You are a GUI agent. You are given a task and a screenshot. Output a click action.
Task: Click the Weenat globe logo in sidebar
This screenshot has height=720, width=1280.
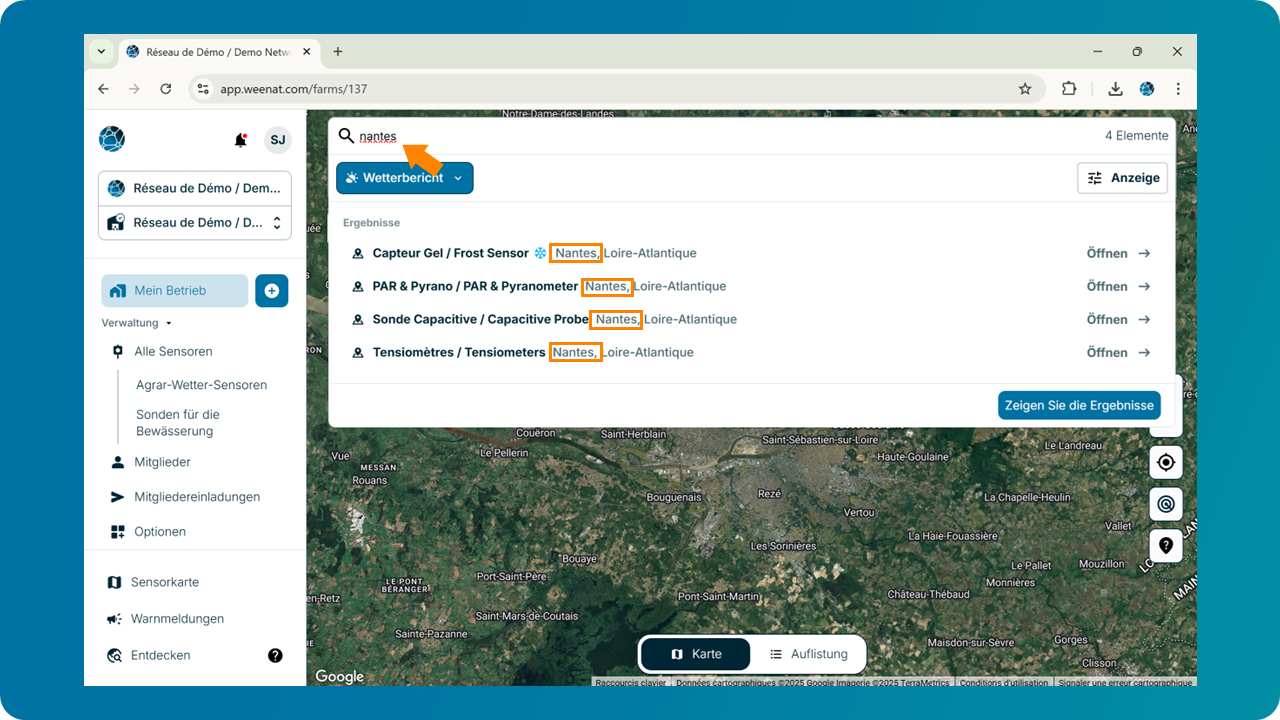[x=112, y=139]
